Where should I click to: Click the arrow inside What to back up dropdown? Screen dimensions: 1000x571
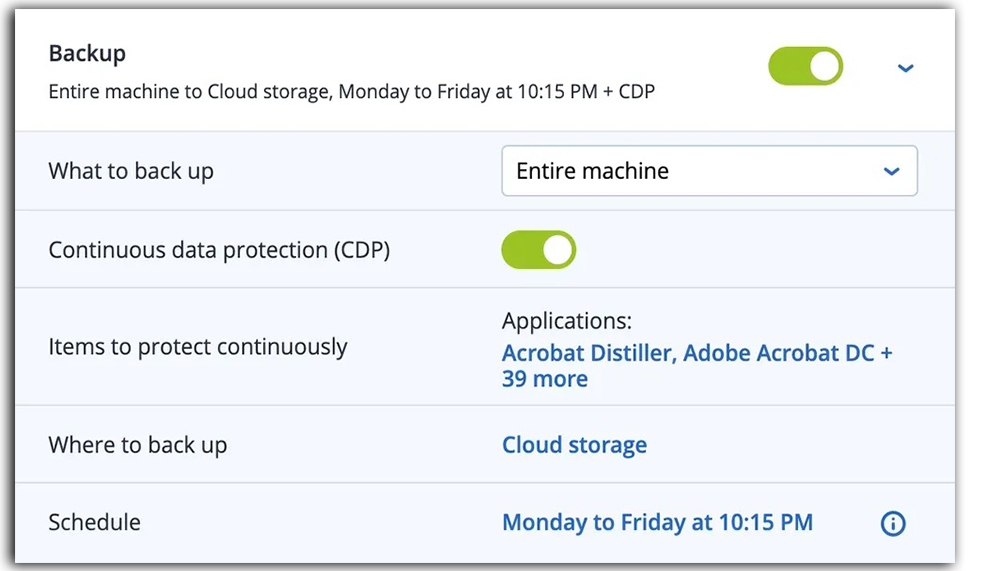[892, 171]
